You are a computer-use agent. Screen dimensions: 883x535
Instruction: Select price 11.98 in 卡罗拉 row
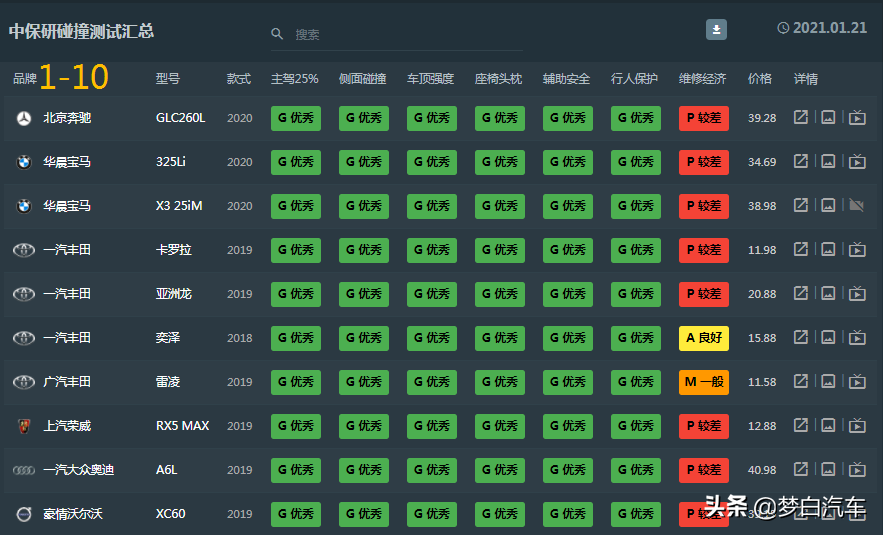[x=762, y=250]
